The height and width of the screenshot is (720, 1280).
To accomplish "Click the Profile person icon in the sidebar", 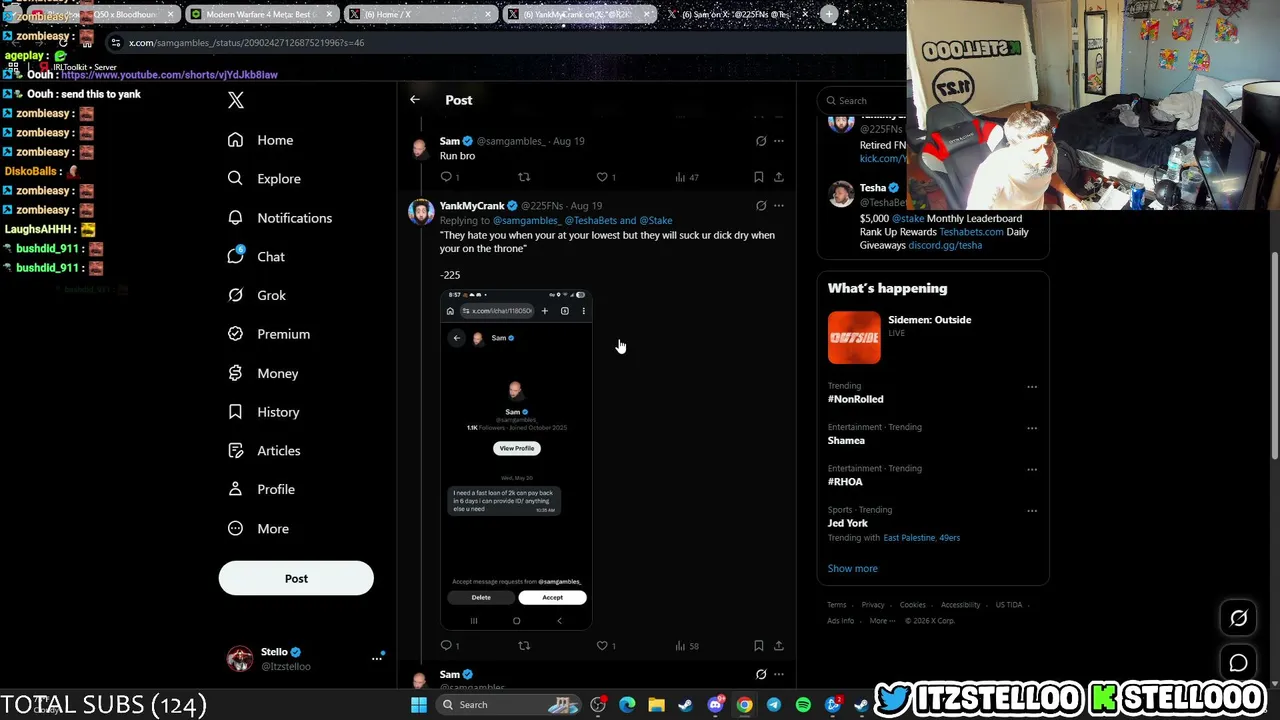I will pyautogui.click(x=235, y=489).
